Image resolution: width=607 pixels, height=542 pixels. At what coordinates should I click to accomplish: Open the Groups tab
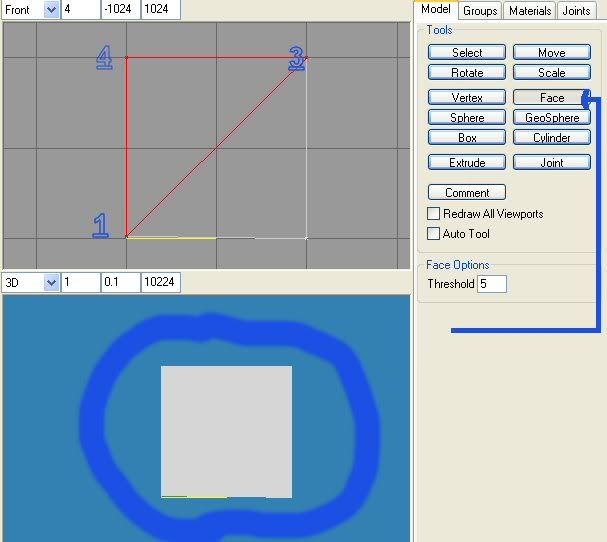click(x=480, y=10)
